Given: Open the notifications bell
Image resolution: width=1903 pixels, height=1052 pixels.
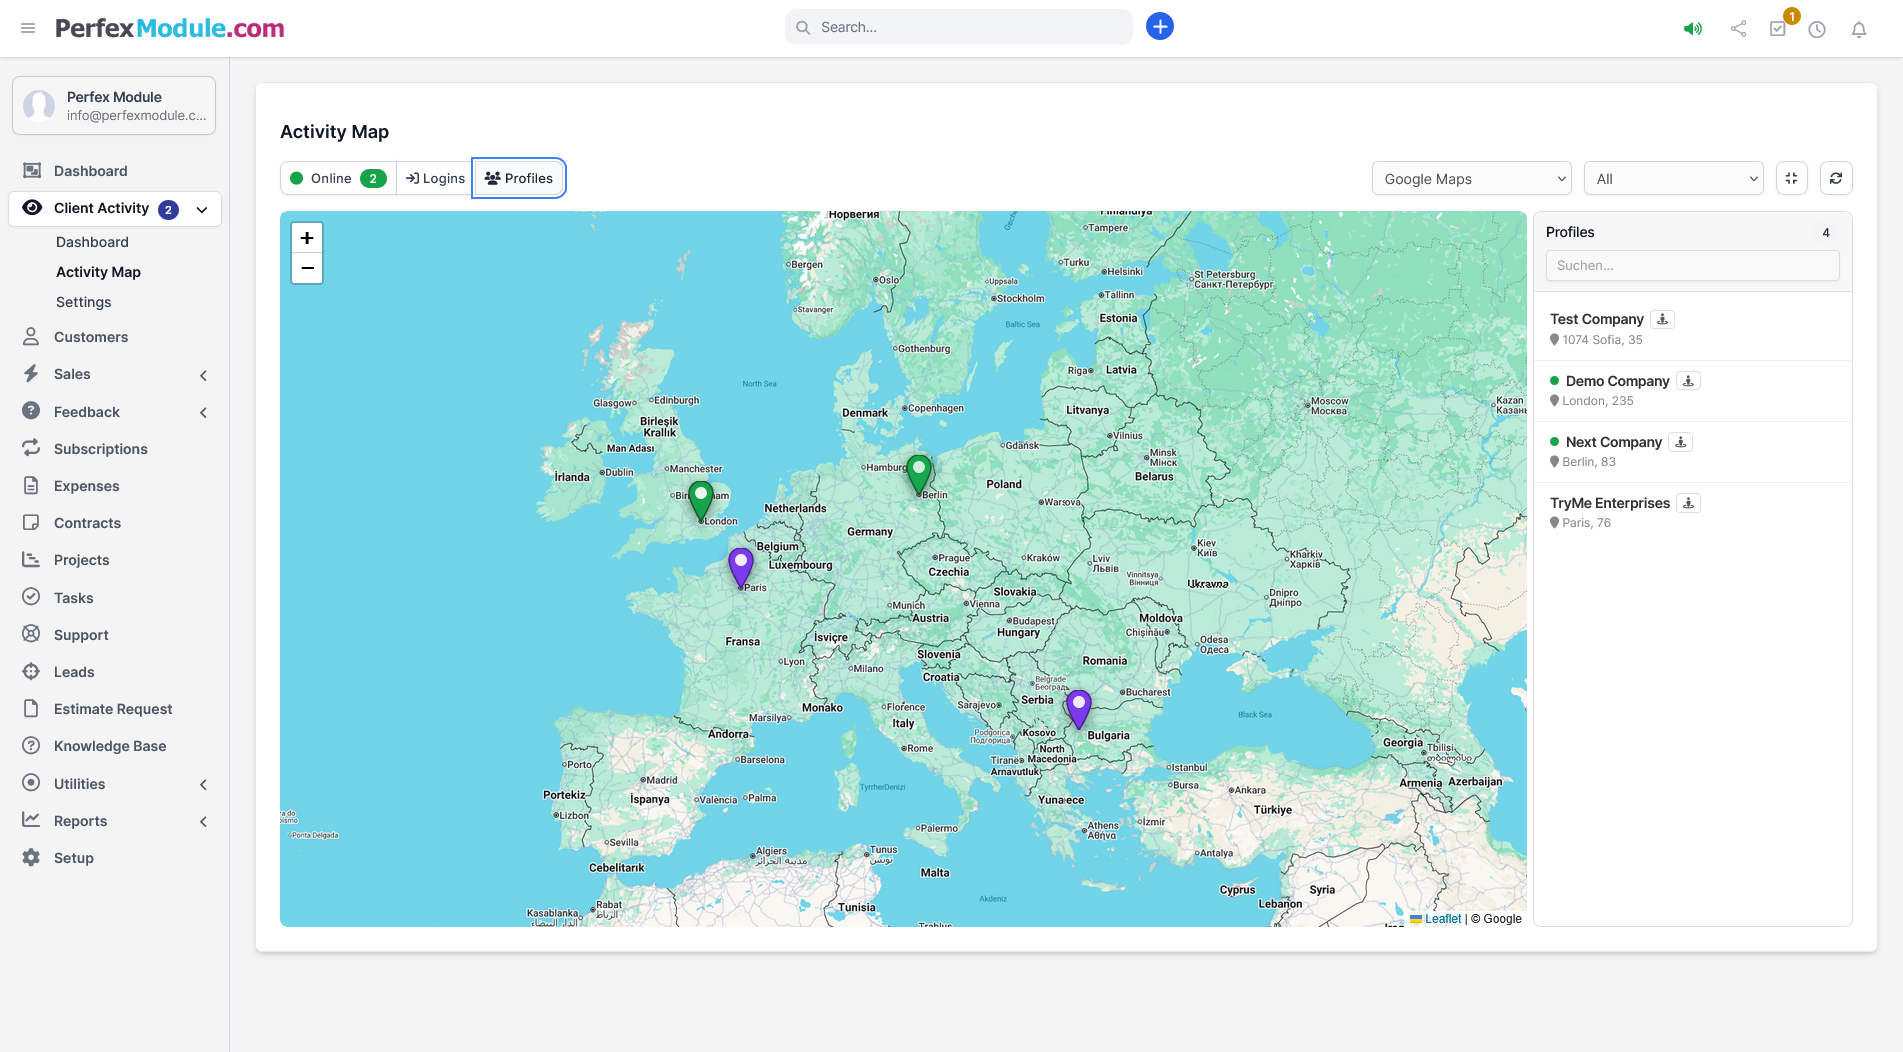Looking at the screenshot, I should coord(1858,29).
